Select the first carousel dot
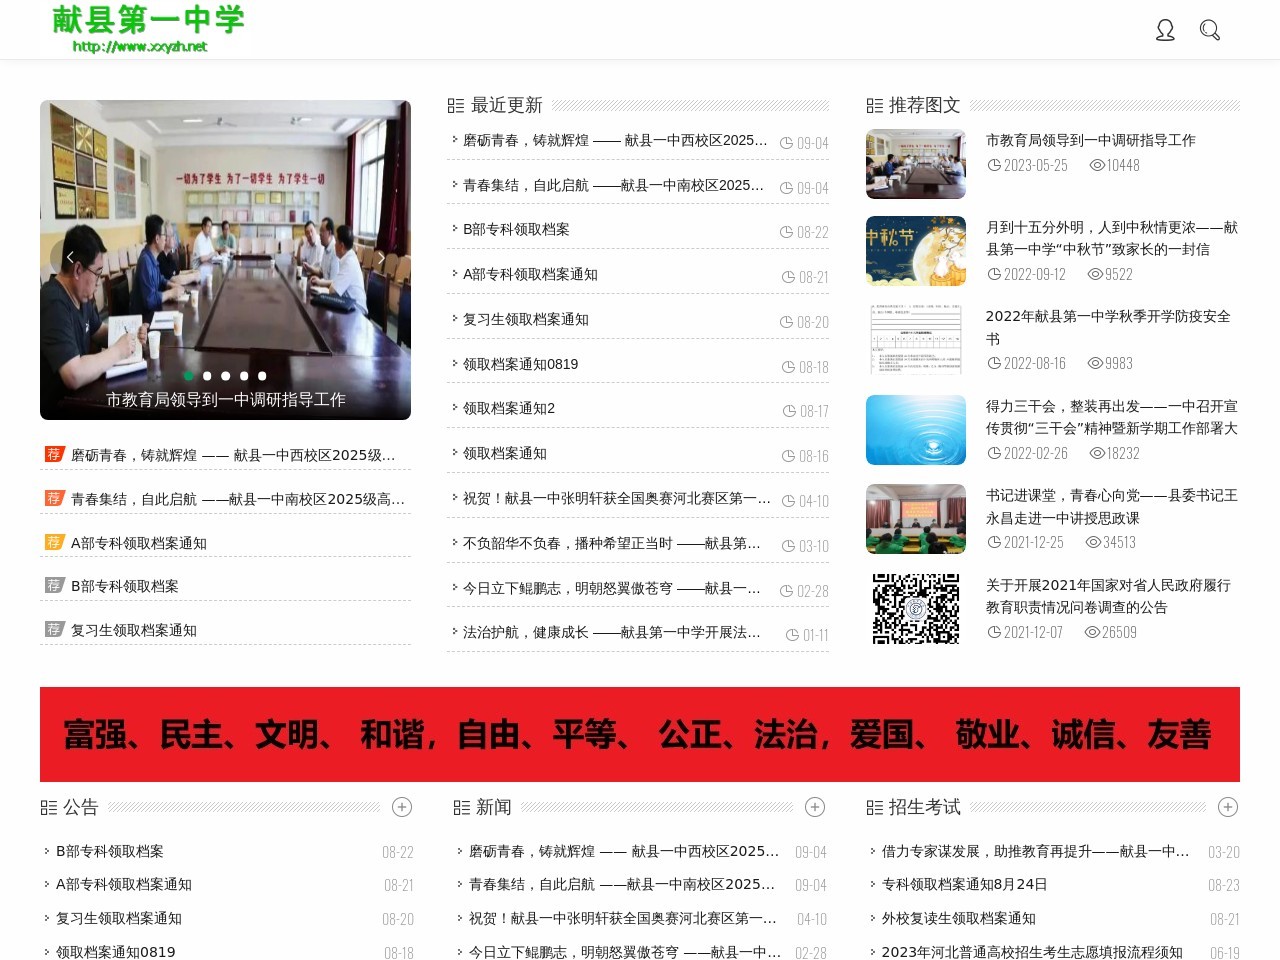The image size is (1280, 960). [188, 376]
